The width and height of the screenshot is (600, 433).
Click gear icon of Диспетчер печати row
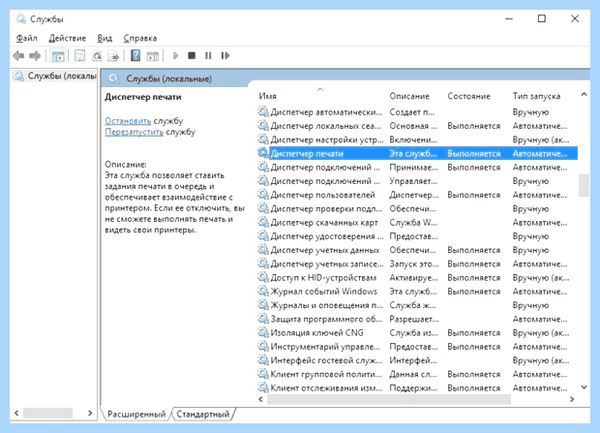click(263, 153)
